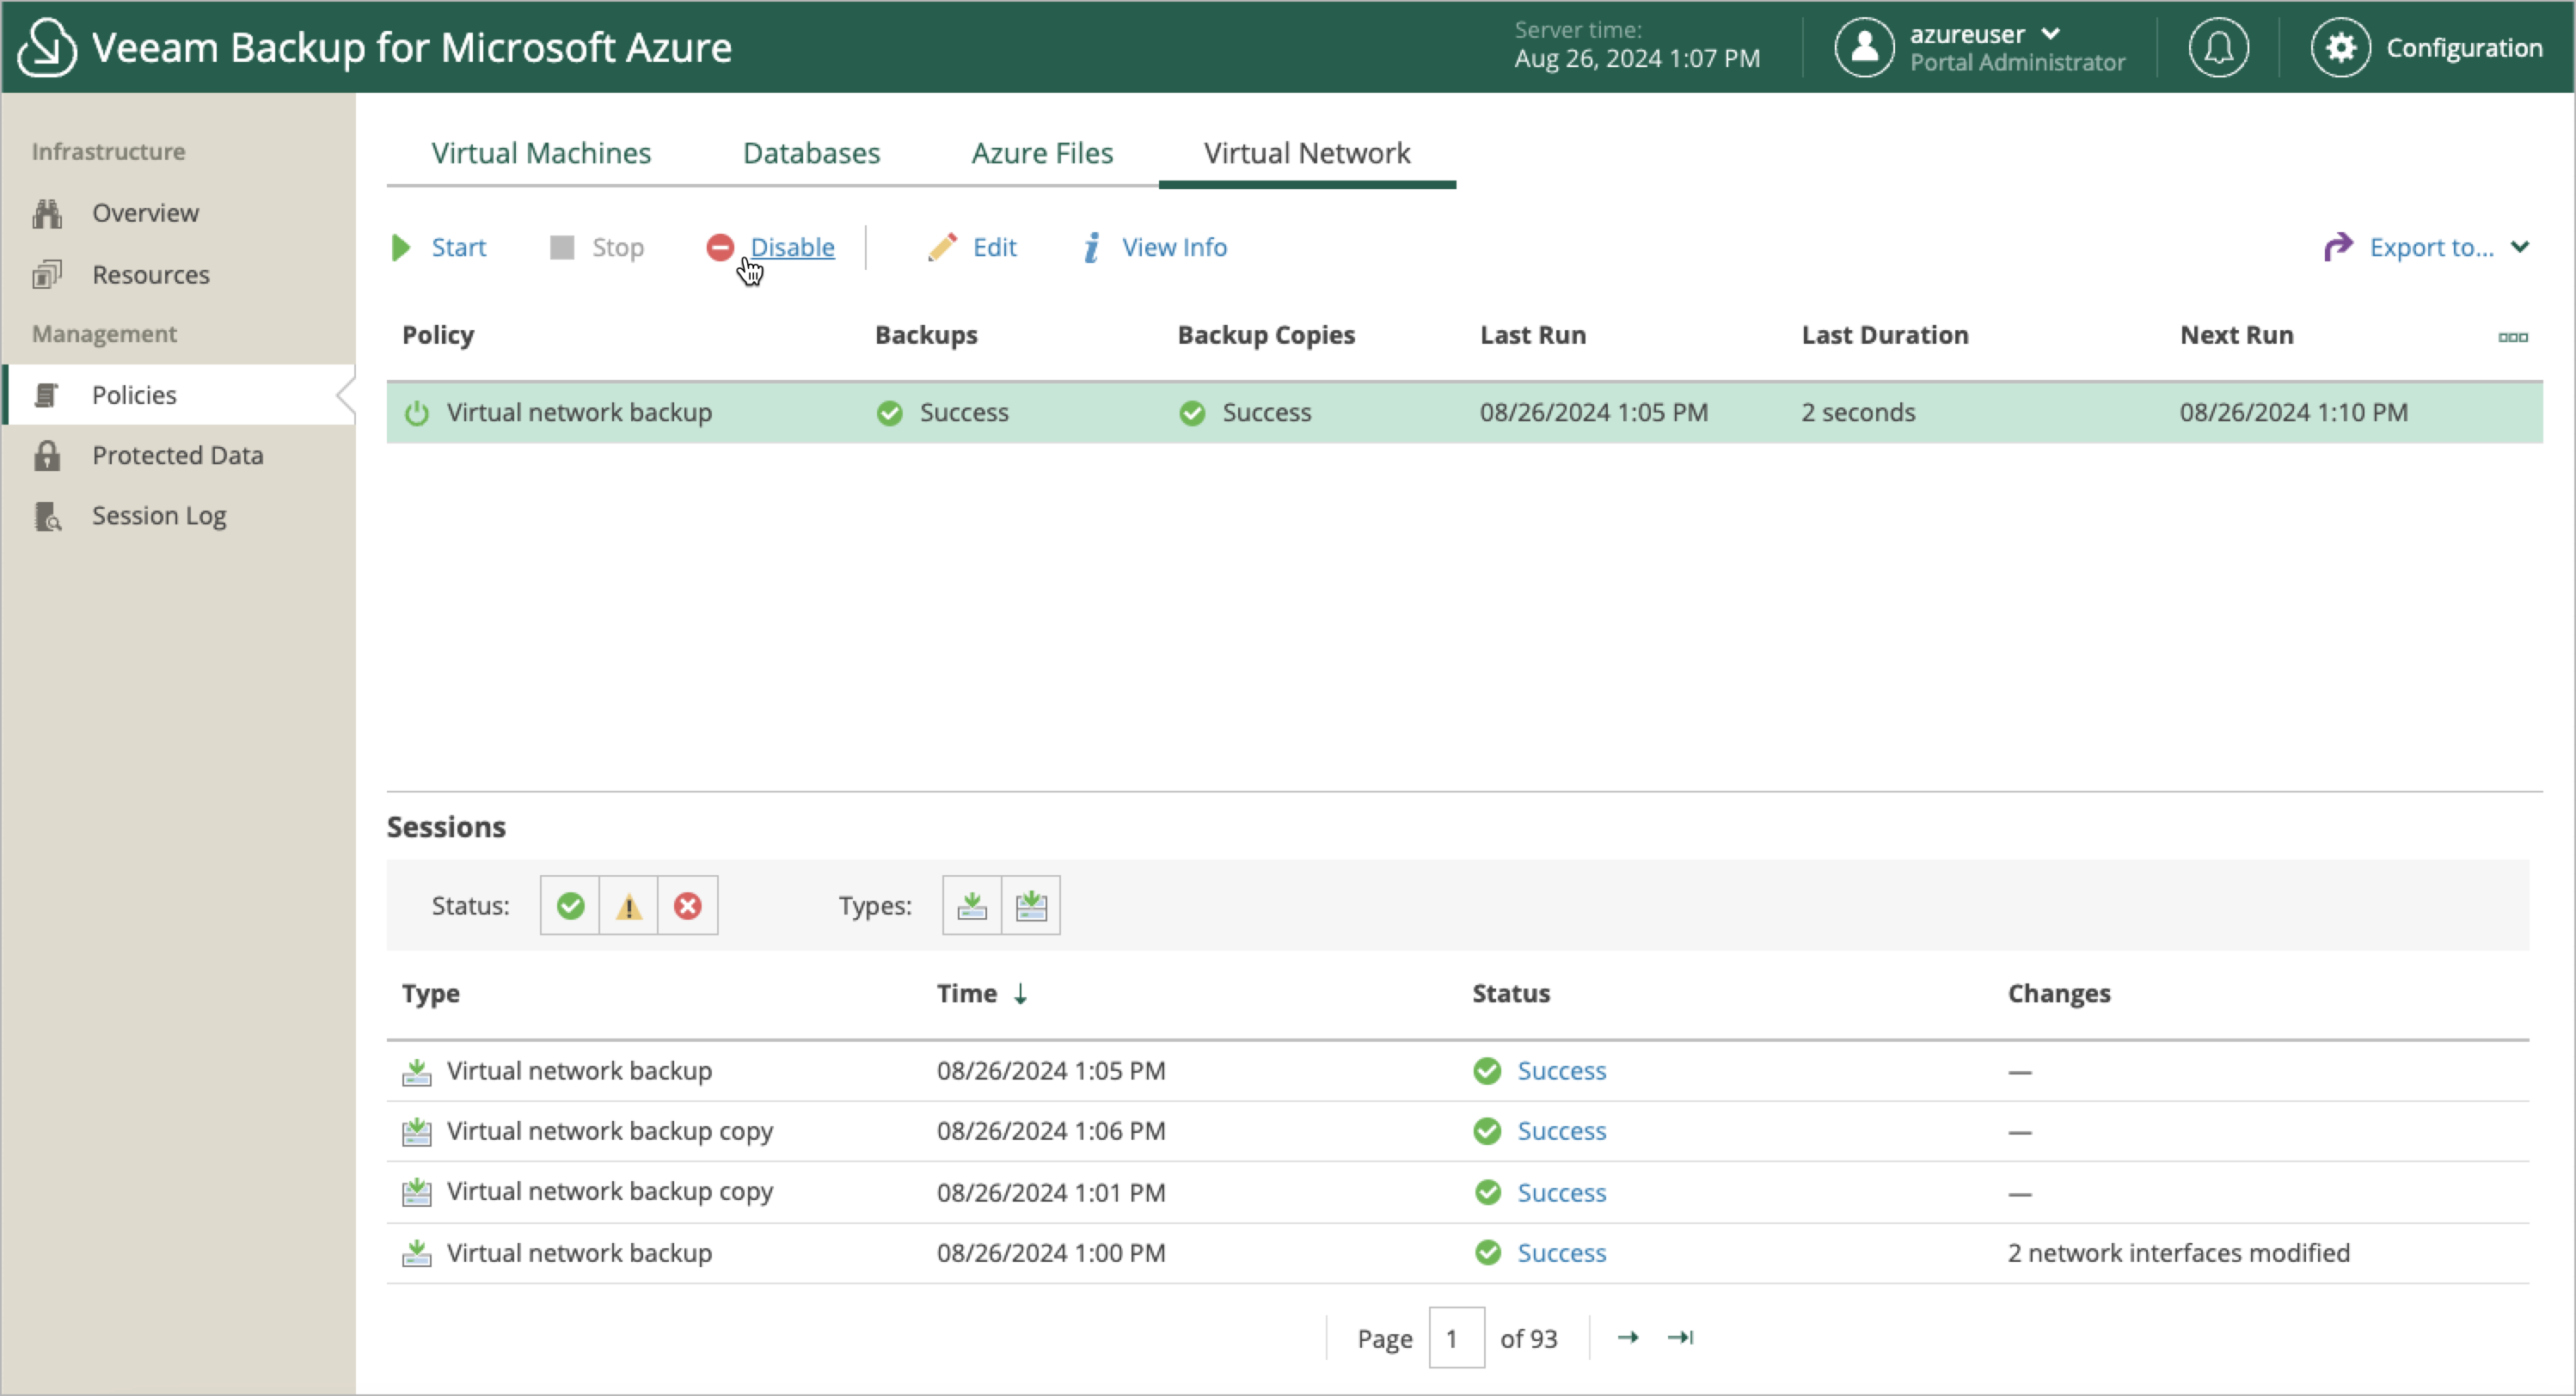The height and width of the screenshot is (1396, 2576).
Task: Edit the selected policy
Action: click(x=972, y=247)
